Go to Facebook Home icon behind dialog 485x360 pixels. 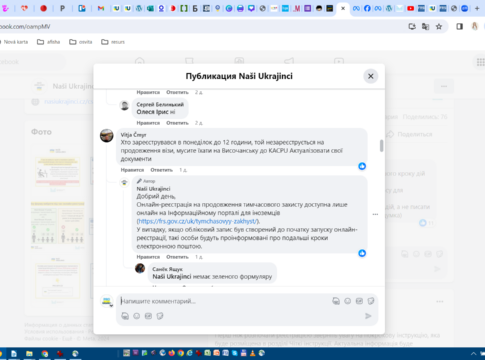tap(140, 61)
